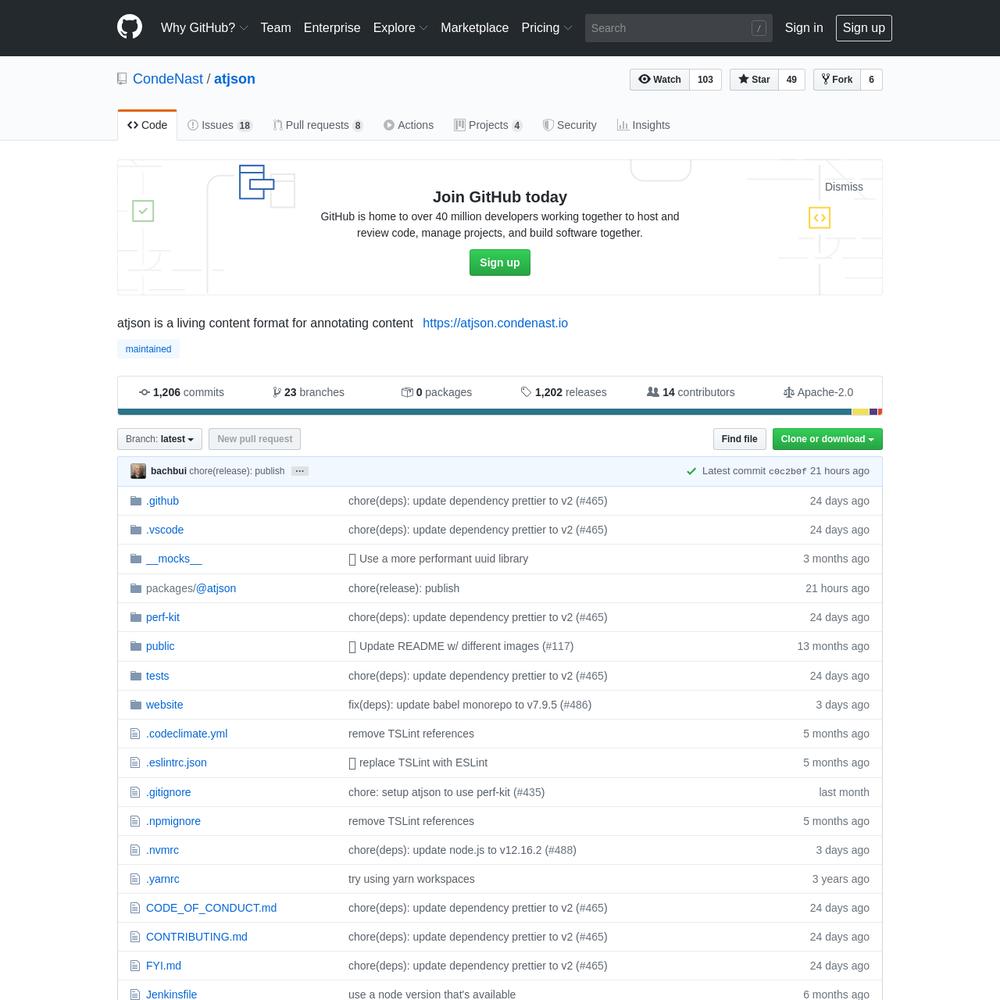Screen dimensions: 1000x1000
Task: Fork the atjson repository
Action: pos(837,79)
